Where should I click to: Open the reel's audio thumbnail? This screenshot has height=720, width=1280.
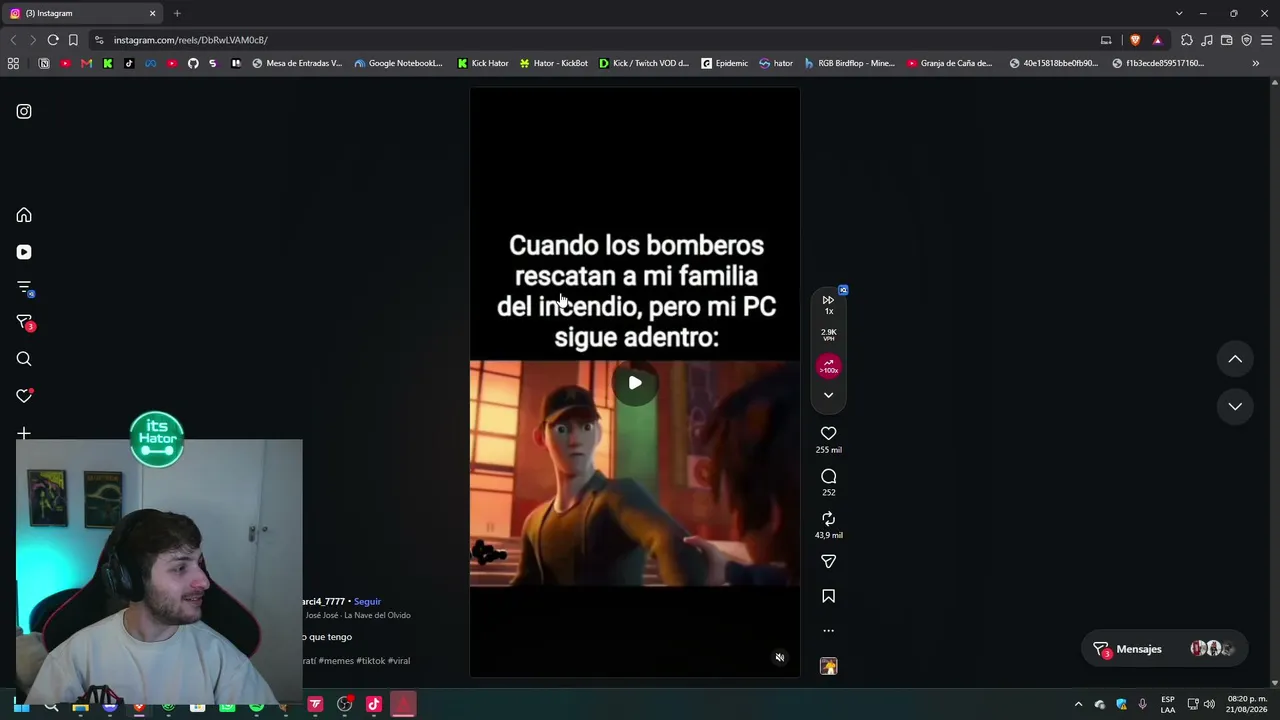[828, 666]
